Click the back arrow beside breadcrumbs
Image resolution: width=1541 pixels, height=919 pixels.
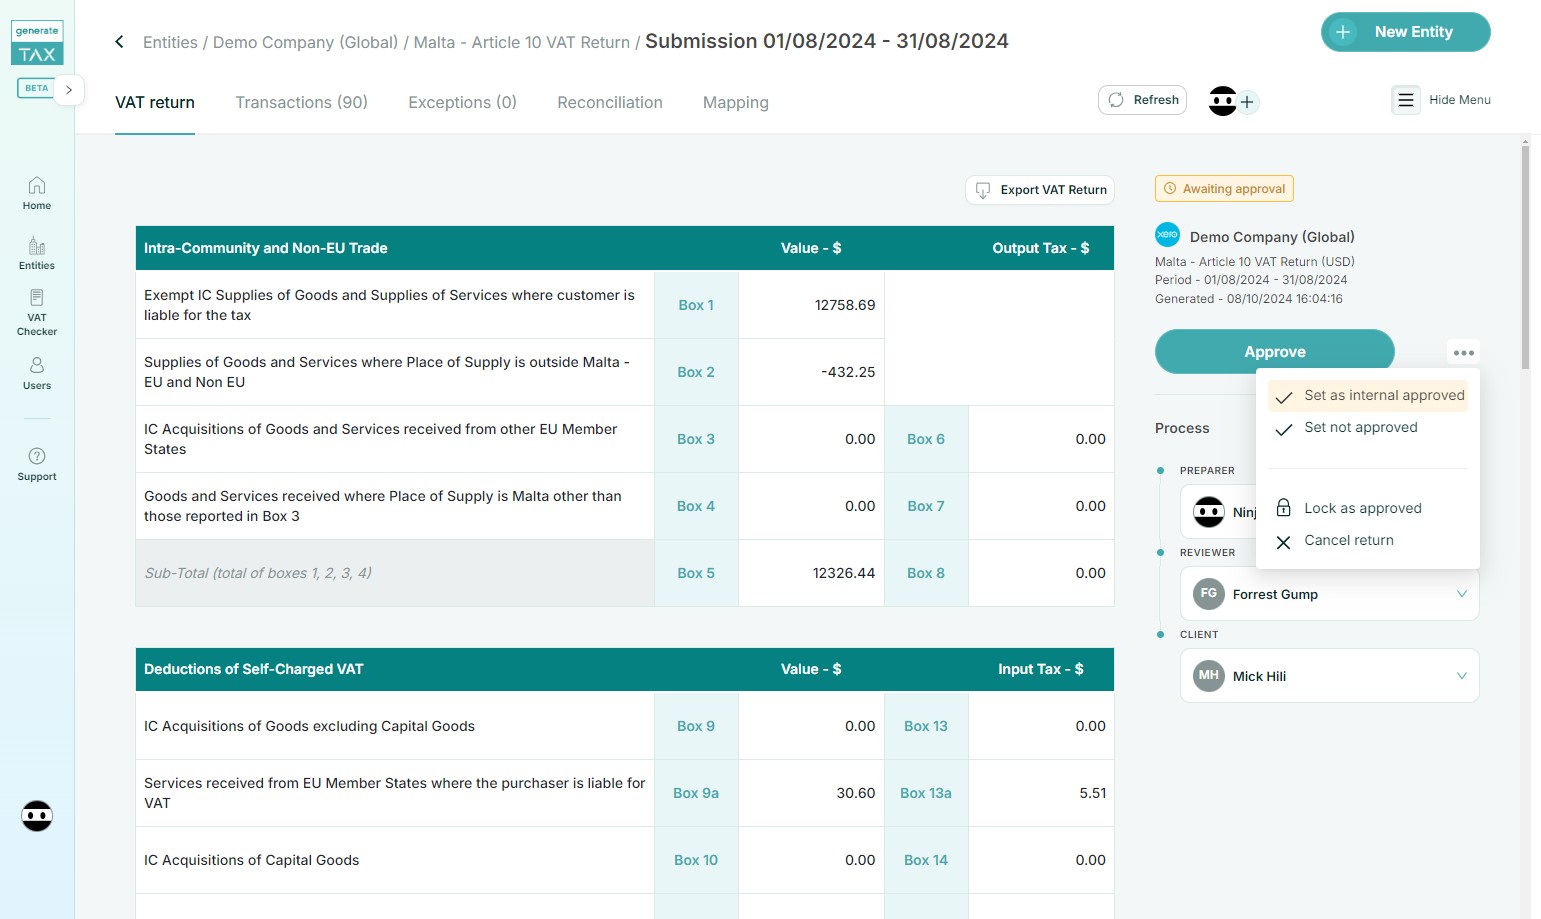point(119,42)
